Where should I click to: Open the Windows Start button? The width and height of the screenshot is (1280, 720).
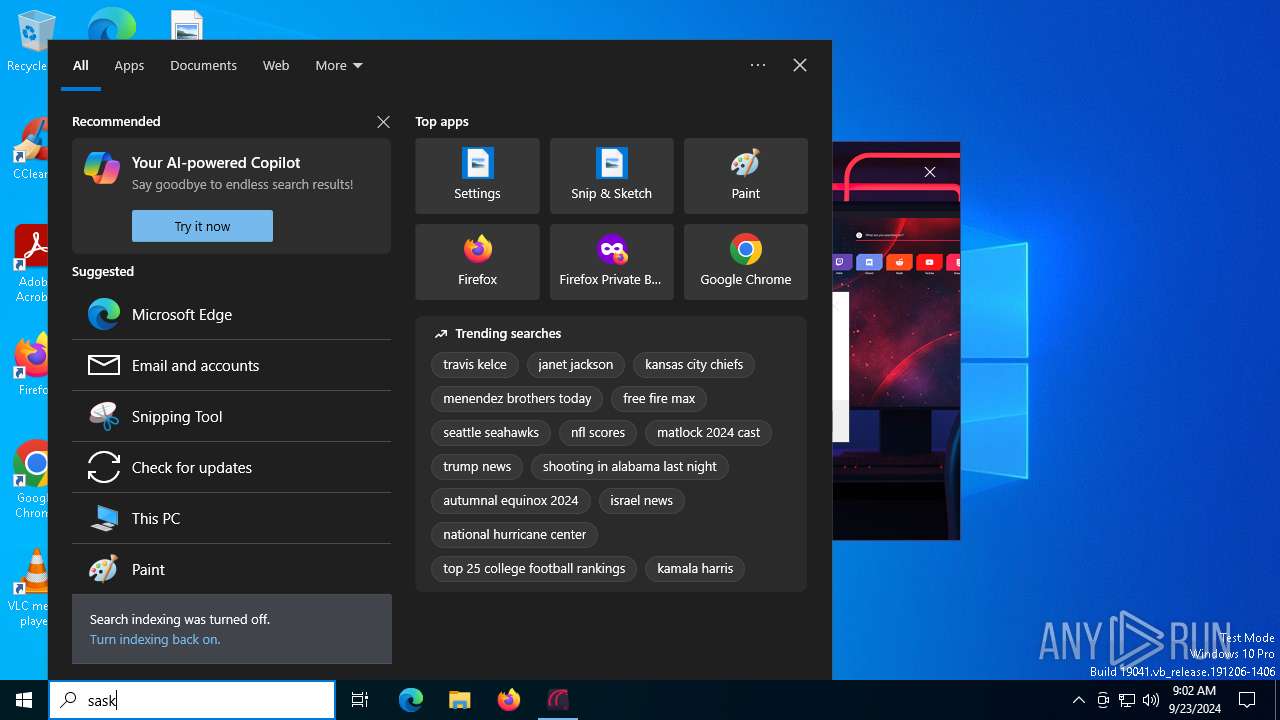(x=24, y=700)
